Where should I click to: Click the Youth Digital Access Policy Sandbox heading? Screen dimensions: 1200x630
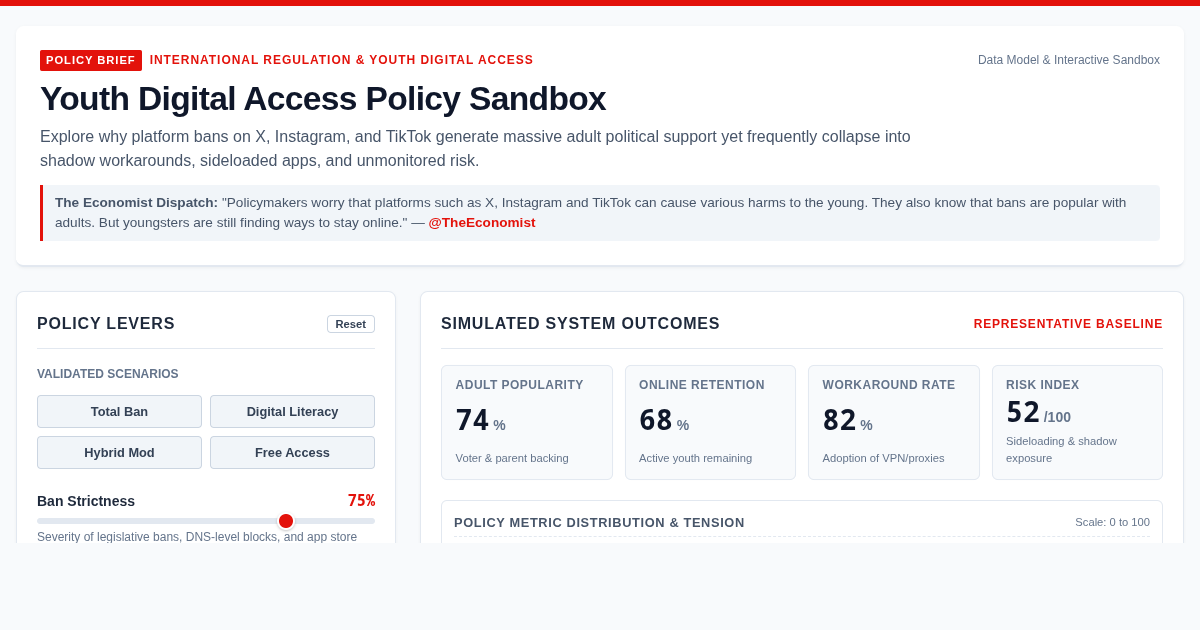click(323, 98)
